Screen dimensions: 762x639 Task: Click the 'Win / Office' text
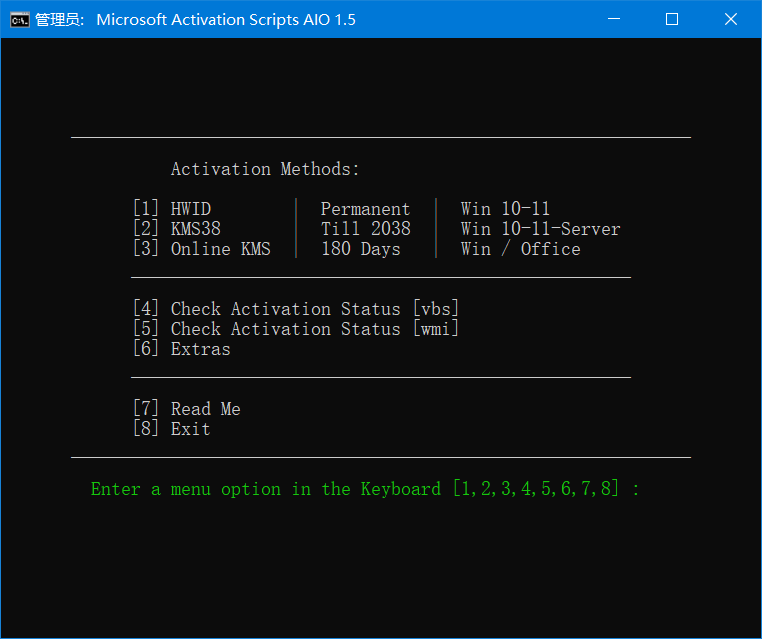(x=520, y=249)
